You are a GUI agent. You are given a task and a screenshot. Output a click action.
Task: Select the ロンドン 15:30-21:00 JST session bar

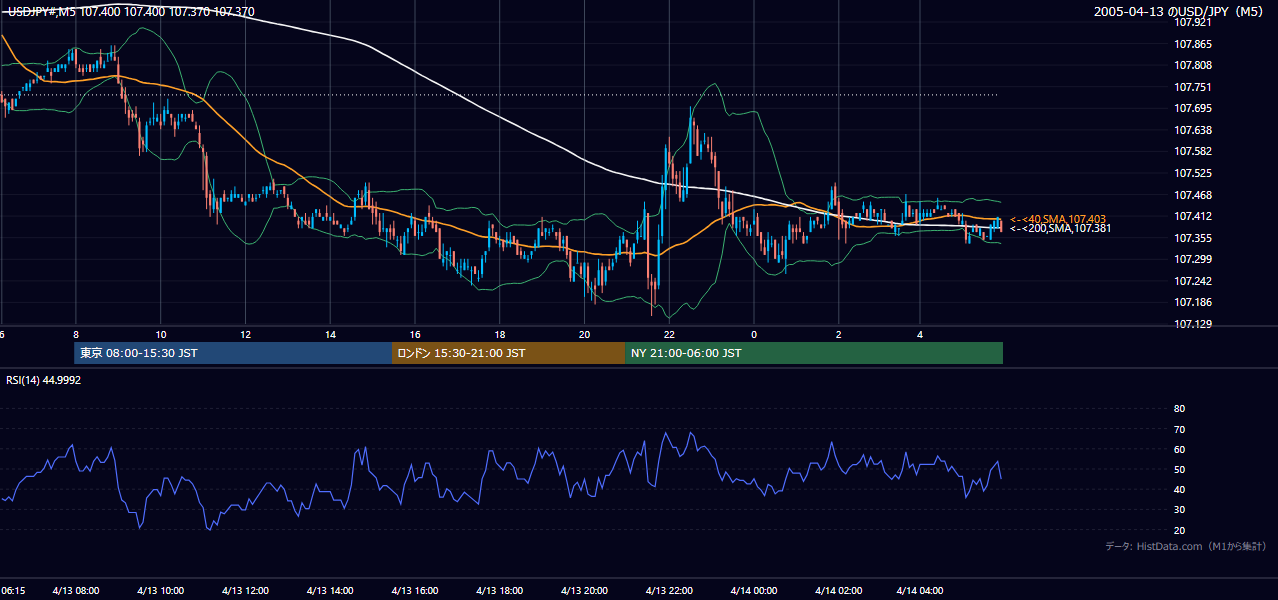coord(508,353)
